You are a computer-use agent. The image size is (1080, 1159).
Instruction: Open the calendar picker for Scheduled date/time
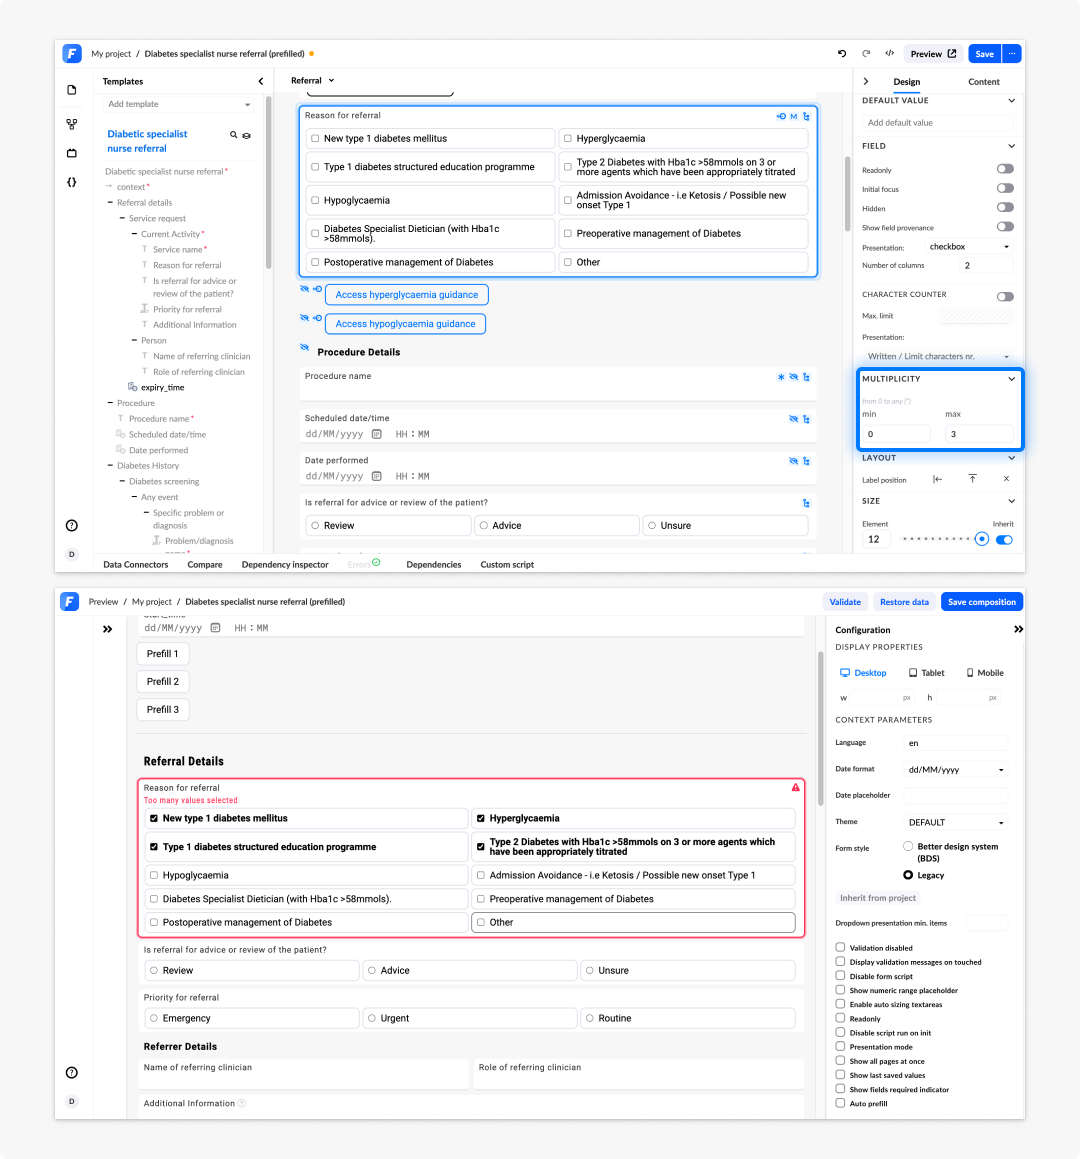[x=376, y=434]
